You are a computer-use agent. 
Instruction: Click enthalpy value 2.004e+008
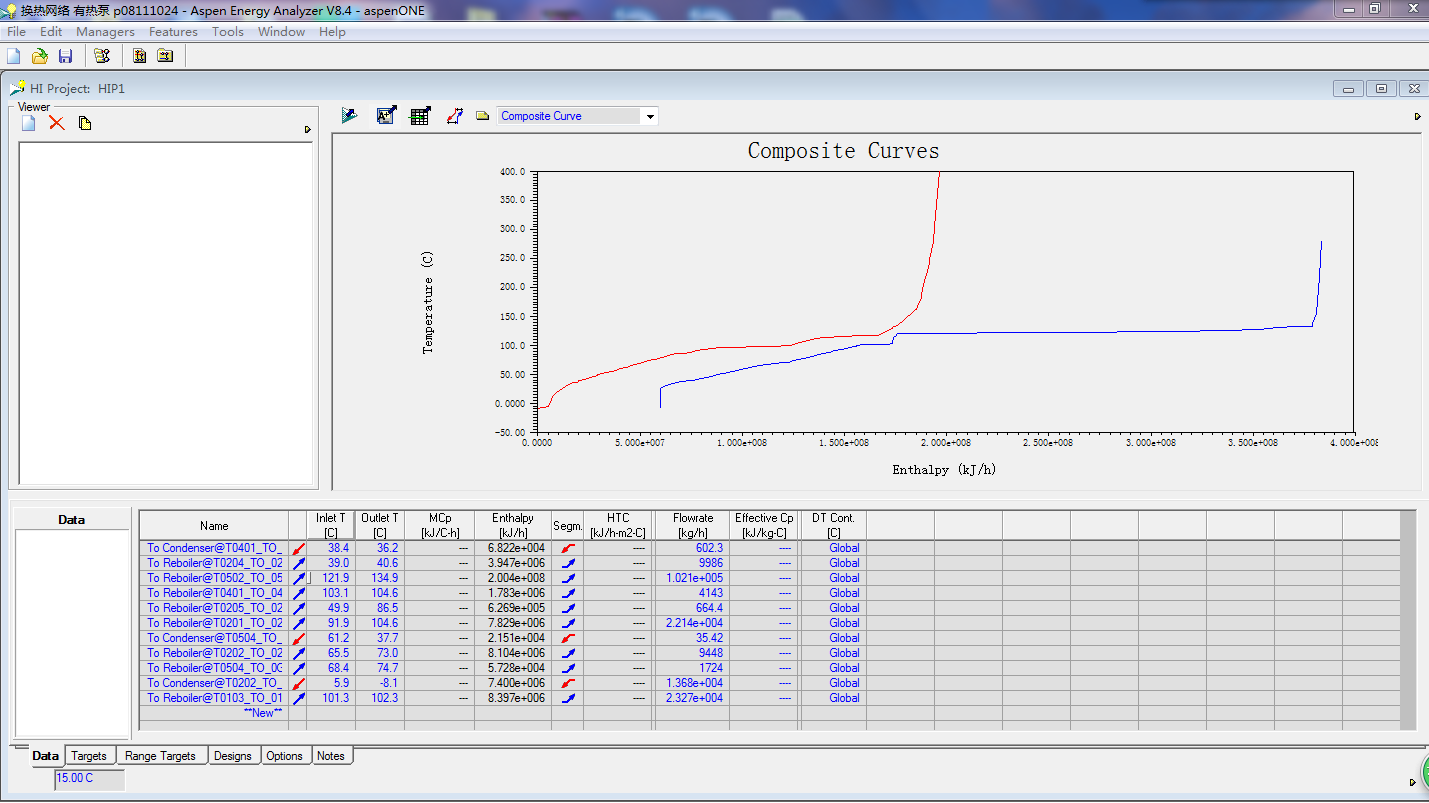pyautogui.click(x=513, y=578)
